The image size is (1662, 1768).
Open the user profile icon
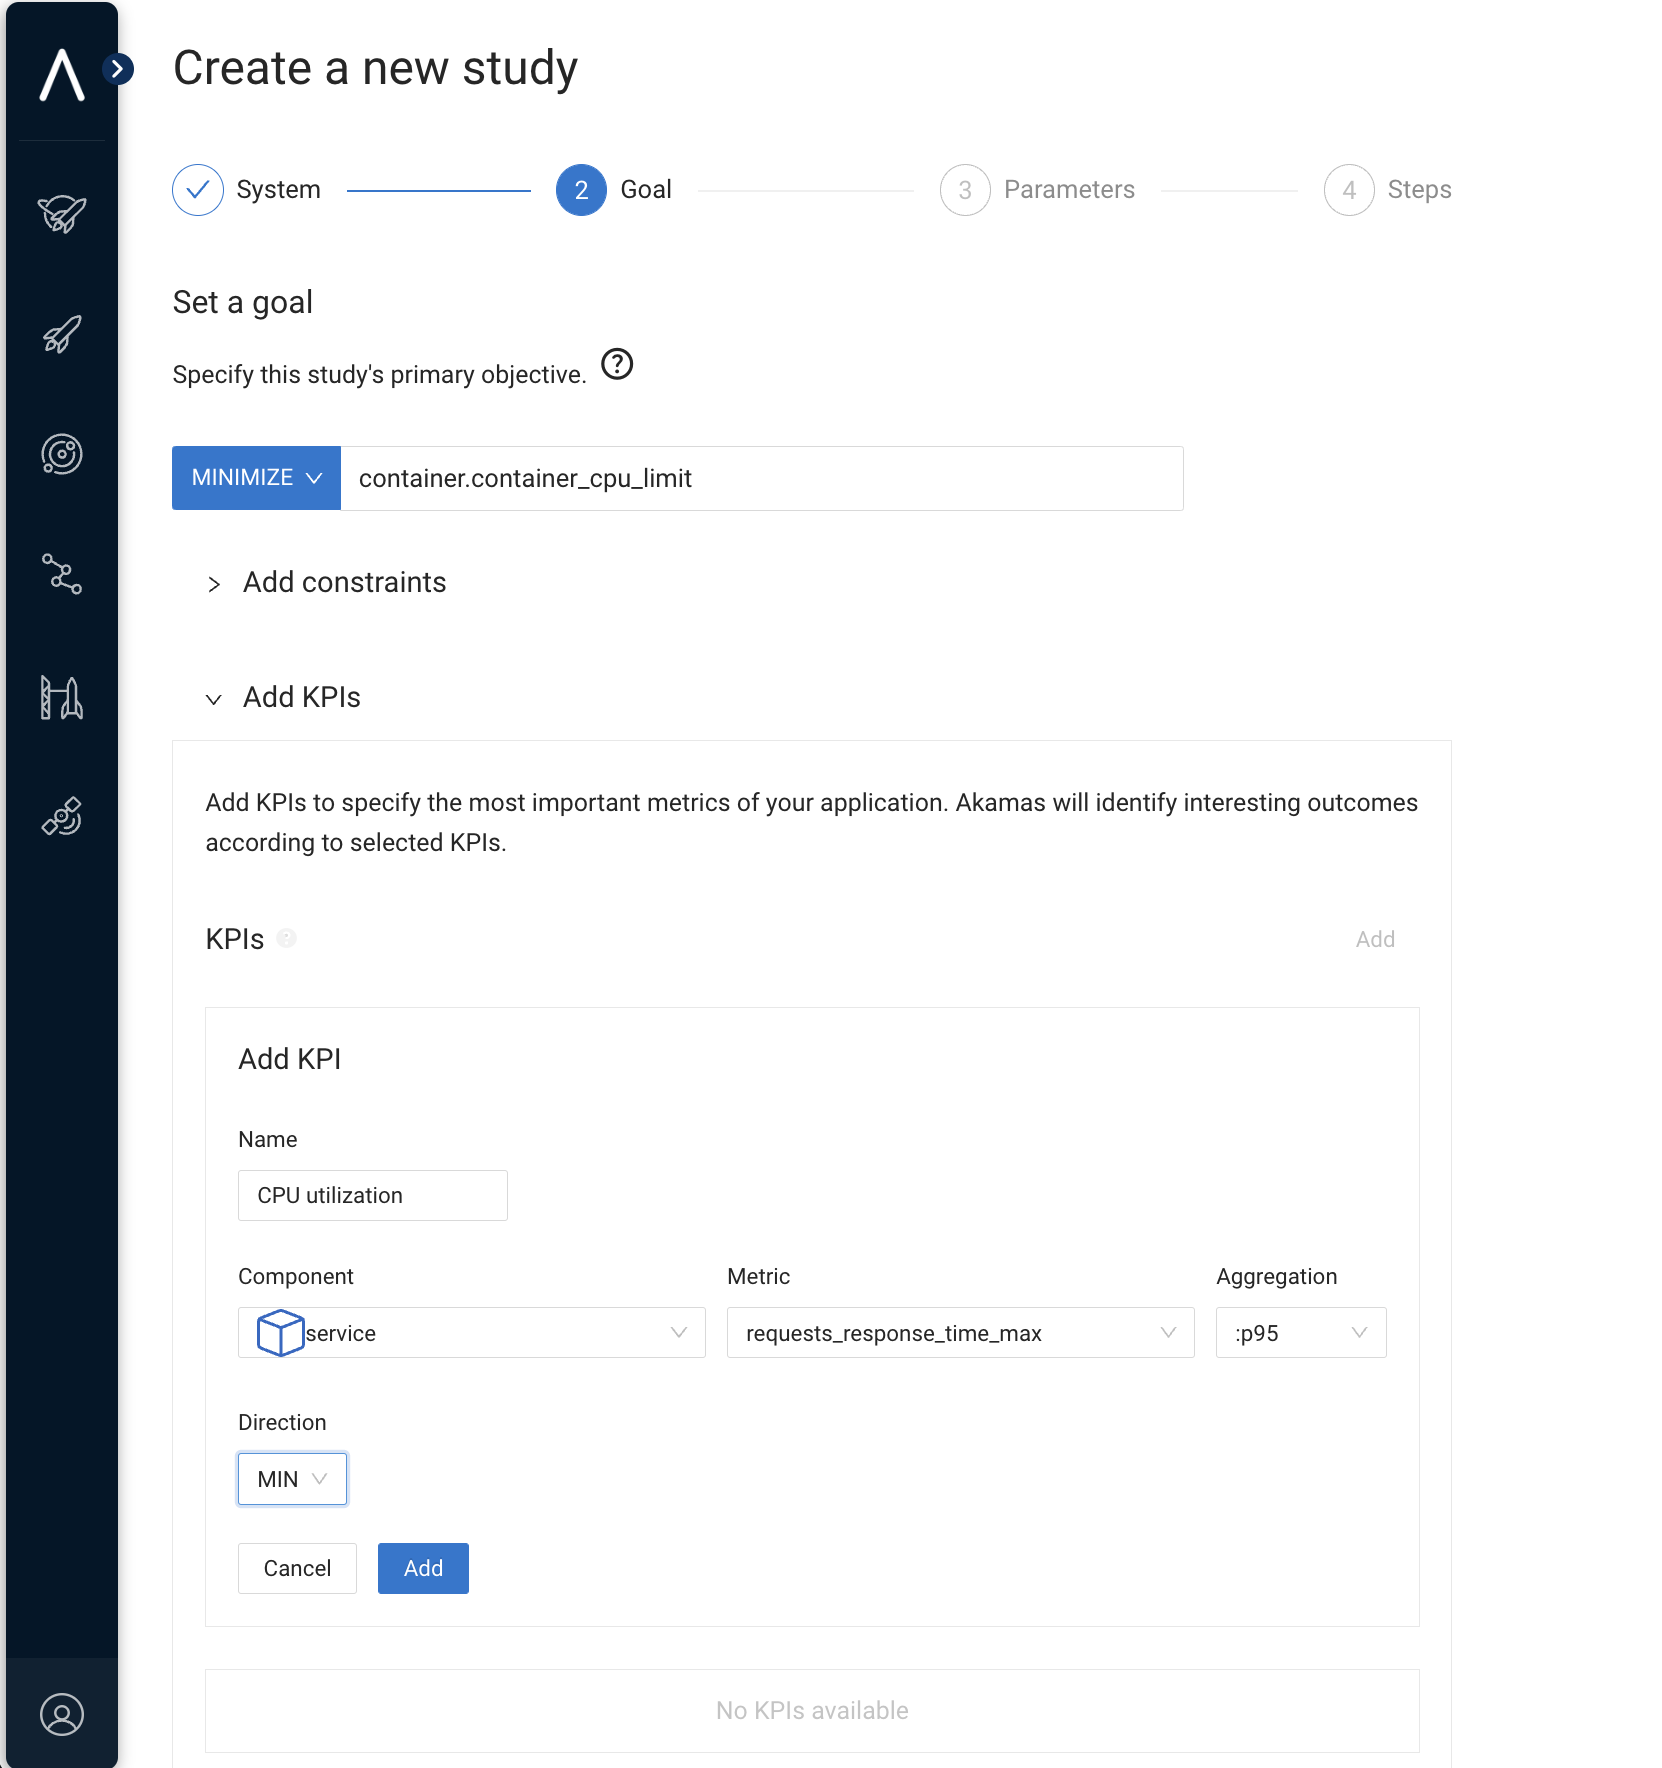61,1714
